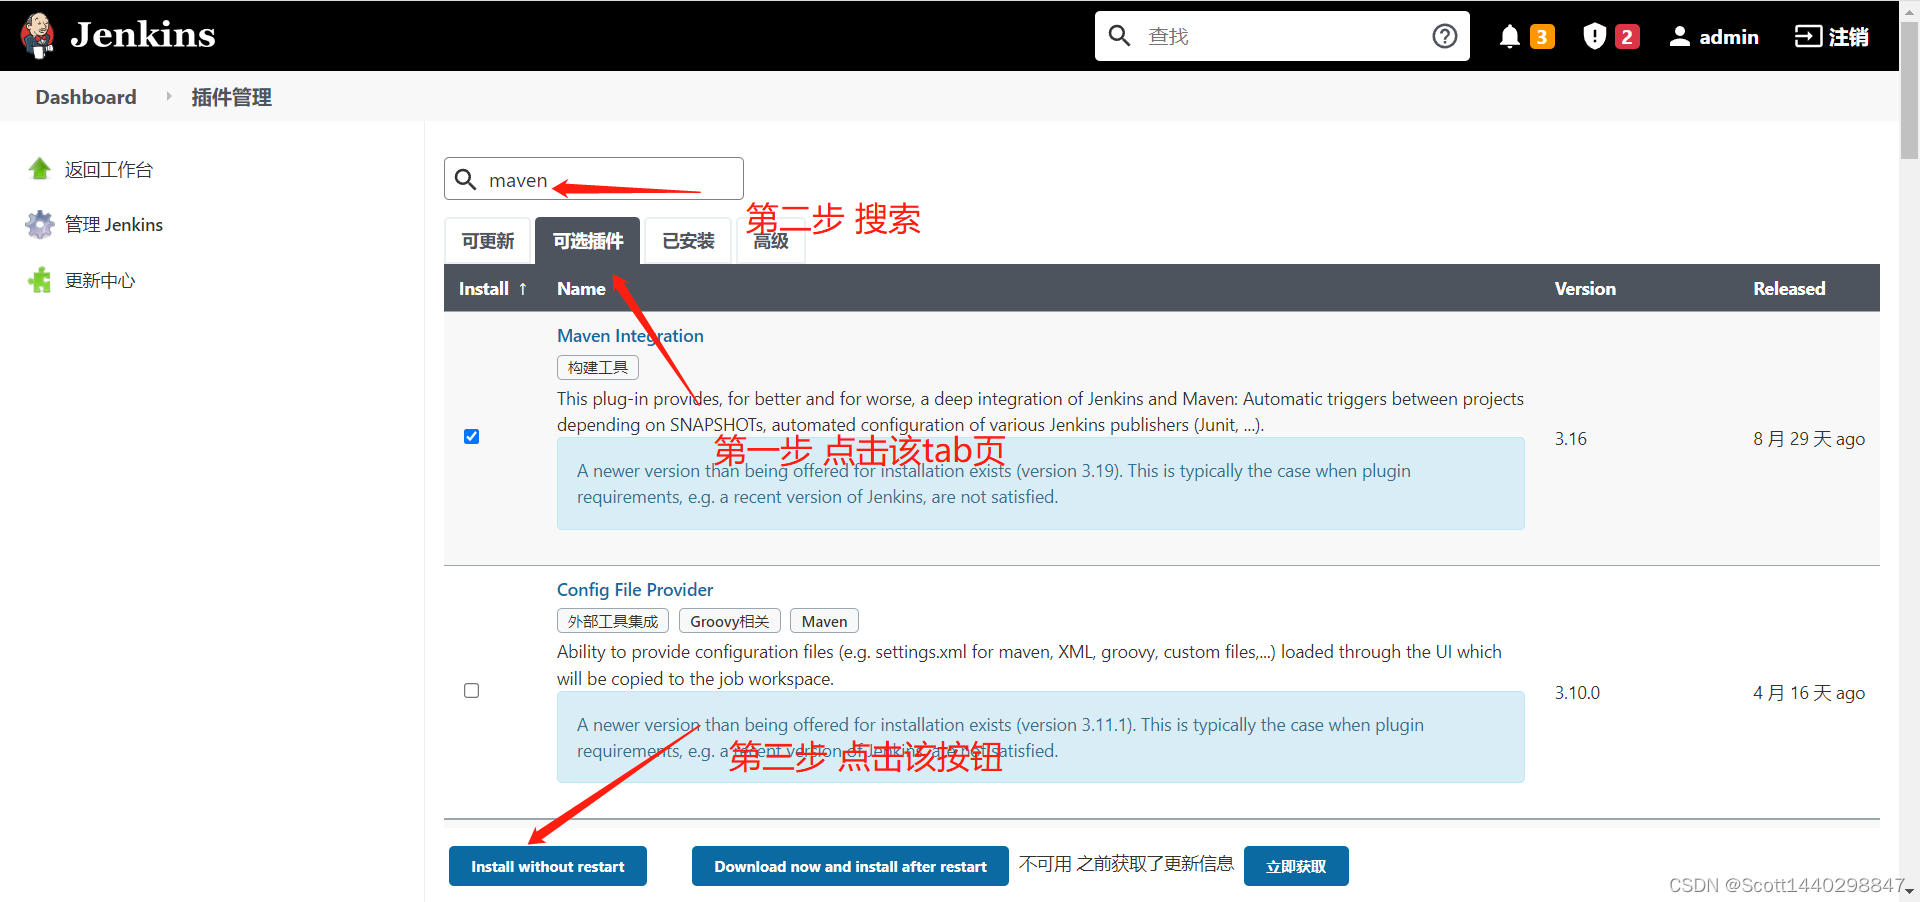Viewport: 1920px width, 902px height.
Task: Uncheck the Maven Integration install checkbox
Action: pyautogui.click(x=472, y=437)
